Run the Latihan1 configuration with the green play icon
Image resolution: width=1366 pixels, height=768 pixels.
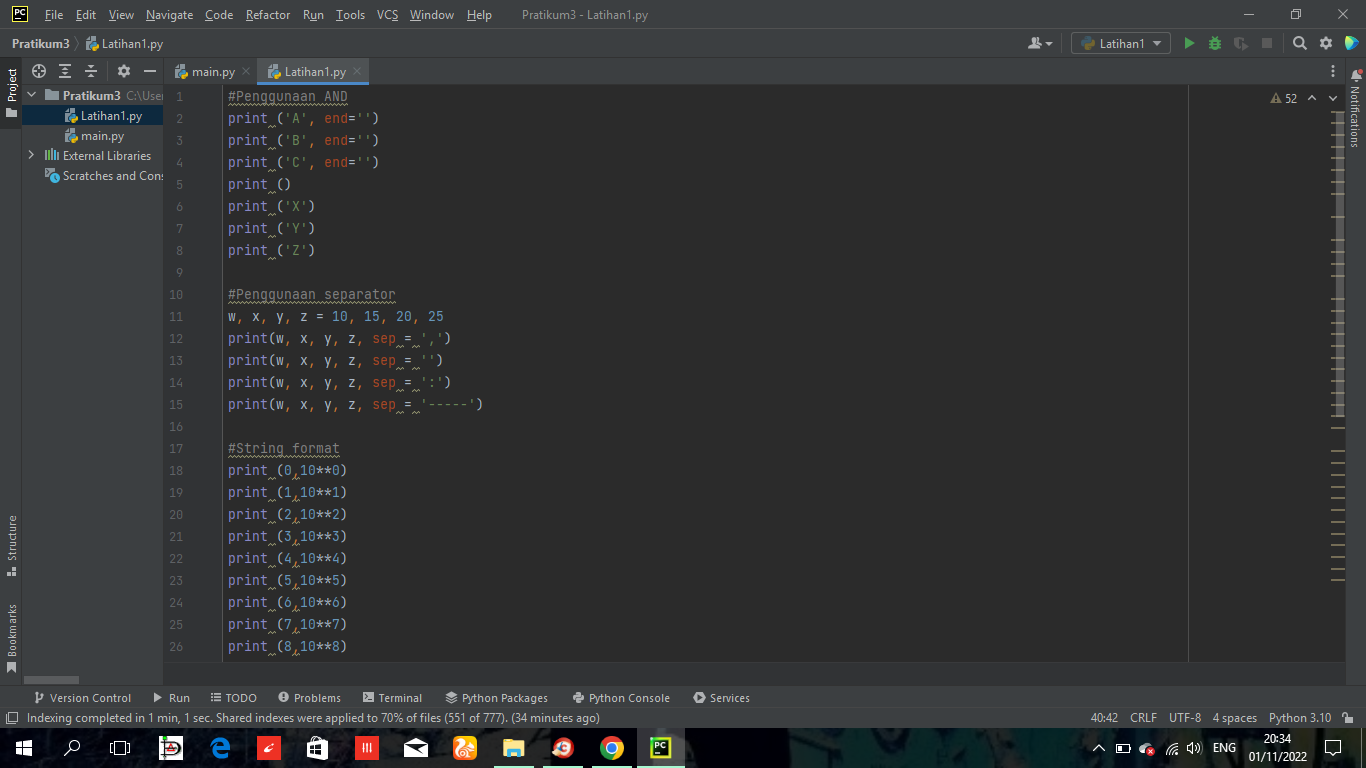tap(1189, 43)
